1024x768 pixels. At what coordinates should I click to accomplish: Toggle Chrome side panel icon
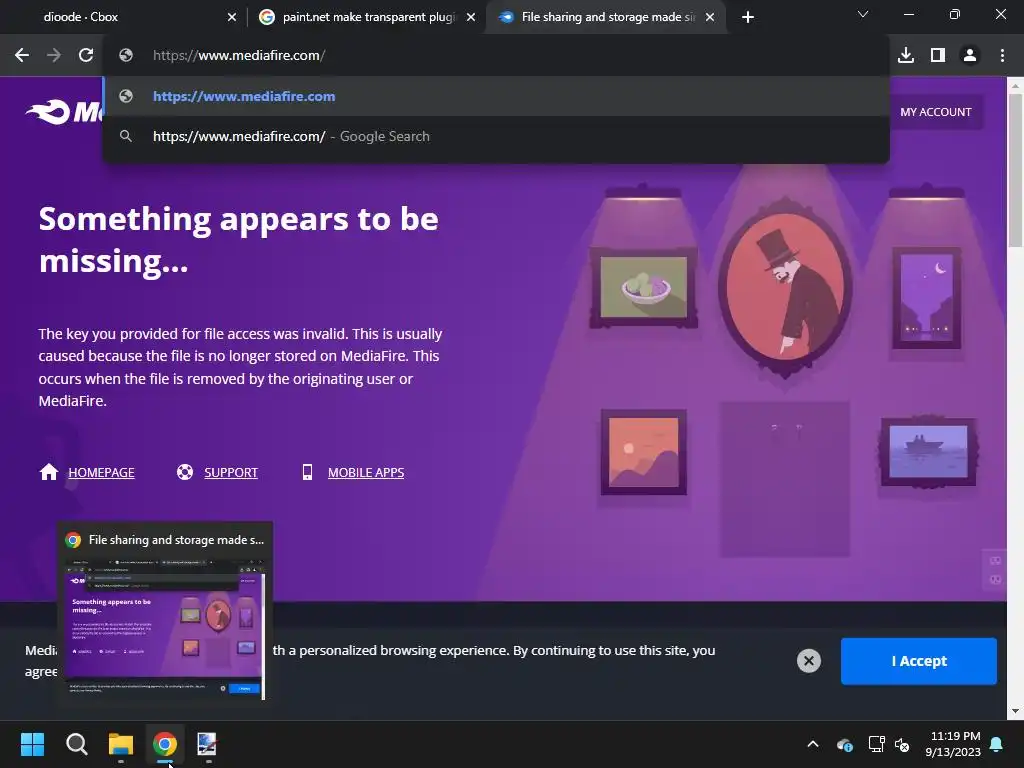click(x=938, y=56)
